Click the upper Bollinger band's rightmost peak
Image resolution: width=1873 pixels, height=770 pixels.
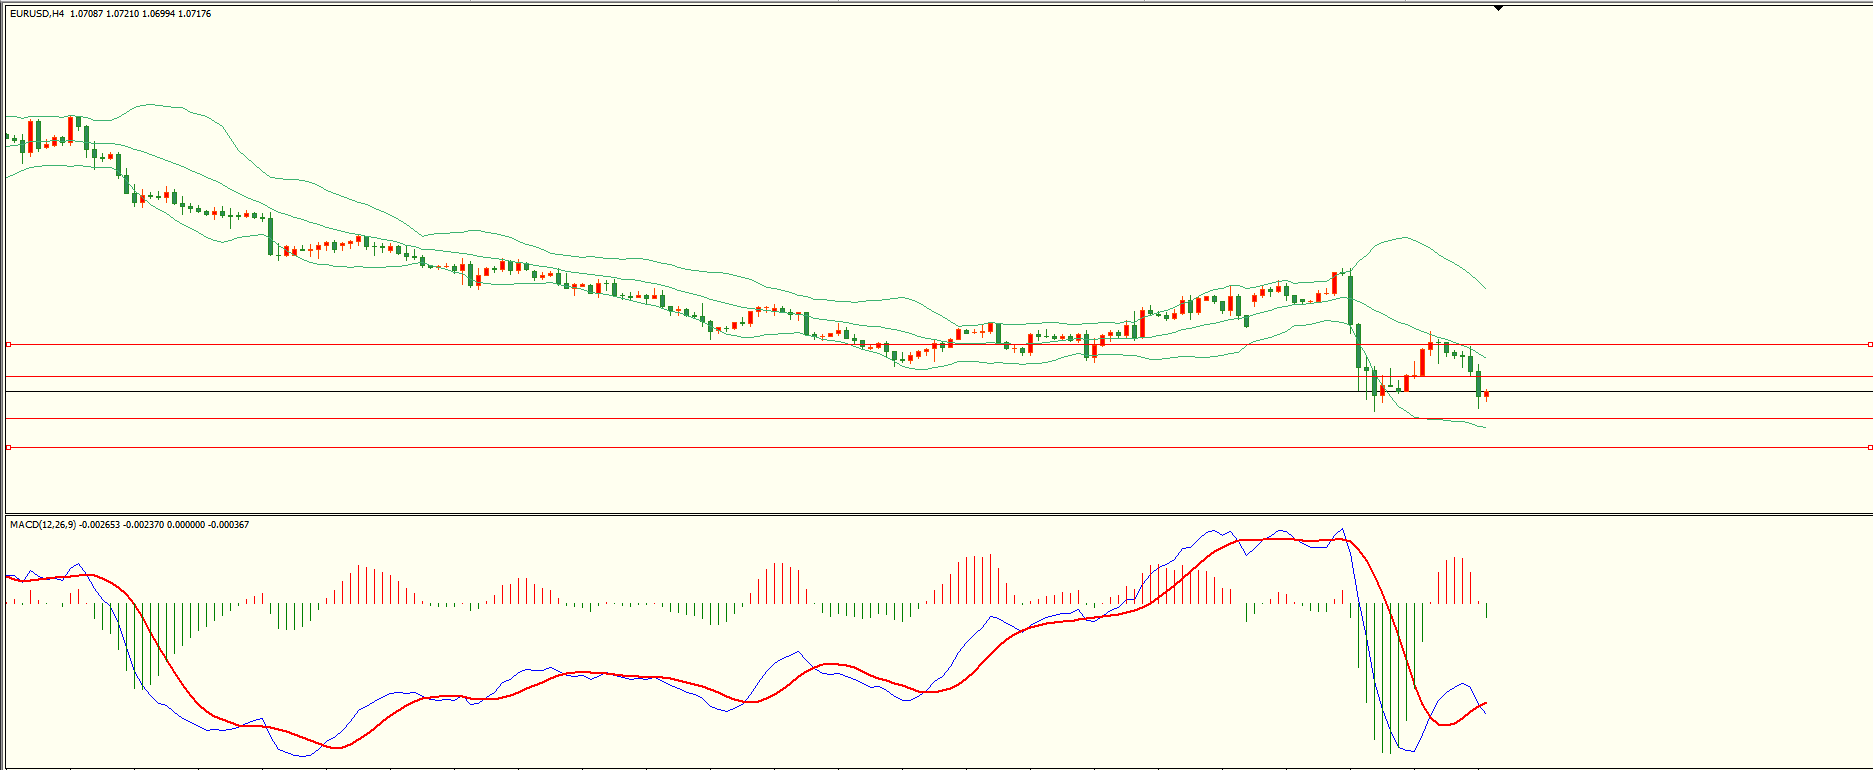coord(1405,238)
